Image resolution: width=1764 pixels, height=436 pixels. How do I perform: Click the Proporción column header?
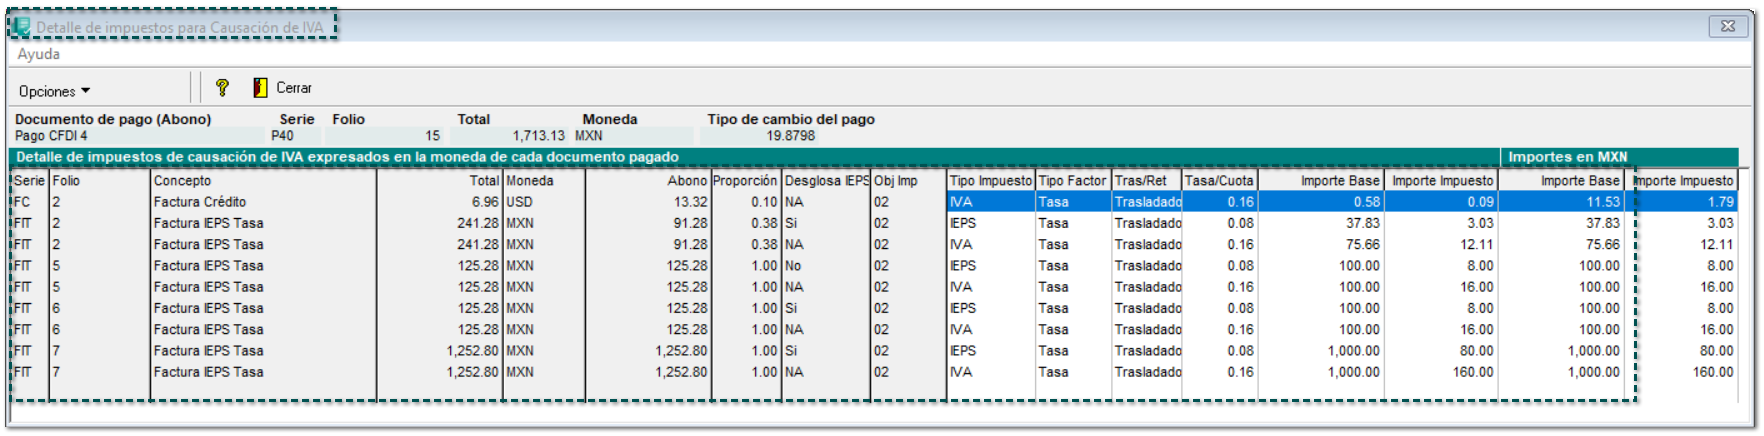(744, 181)
